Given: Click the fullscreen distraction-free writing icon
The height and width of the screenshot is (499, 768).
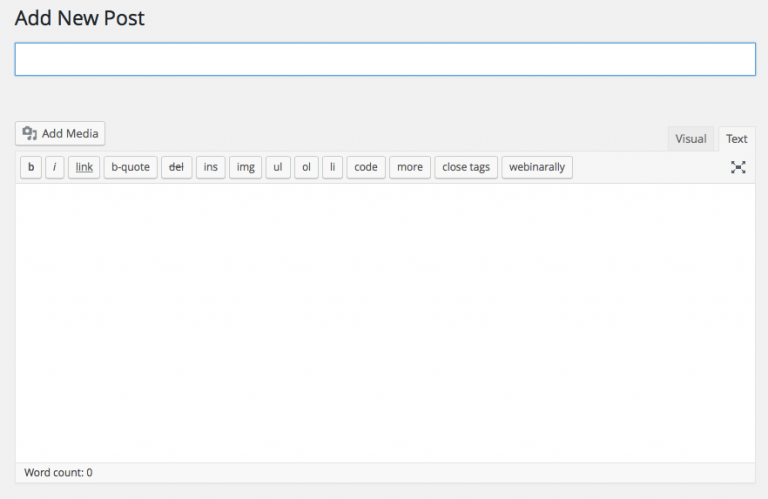Looking at the screenshot, I should [x=738, y=167].
